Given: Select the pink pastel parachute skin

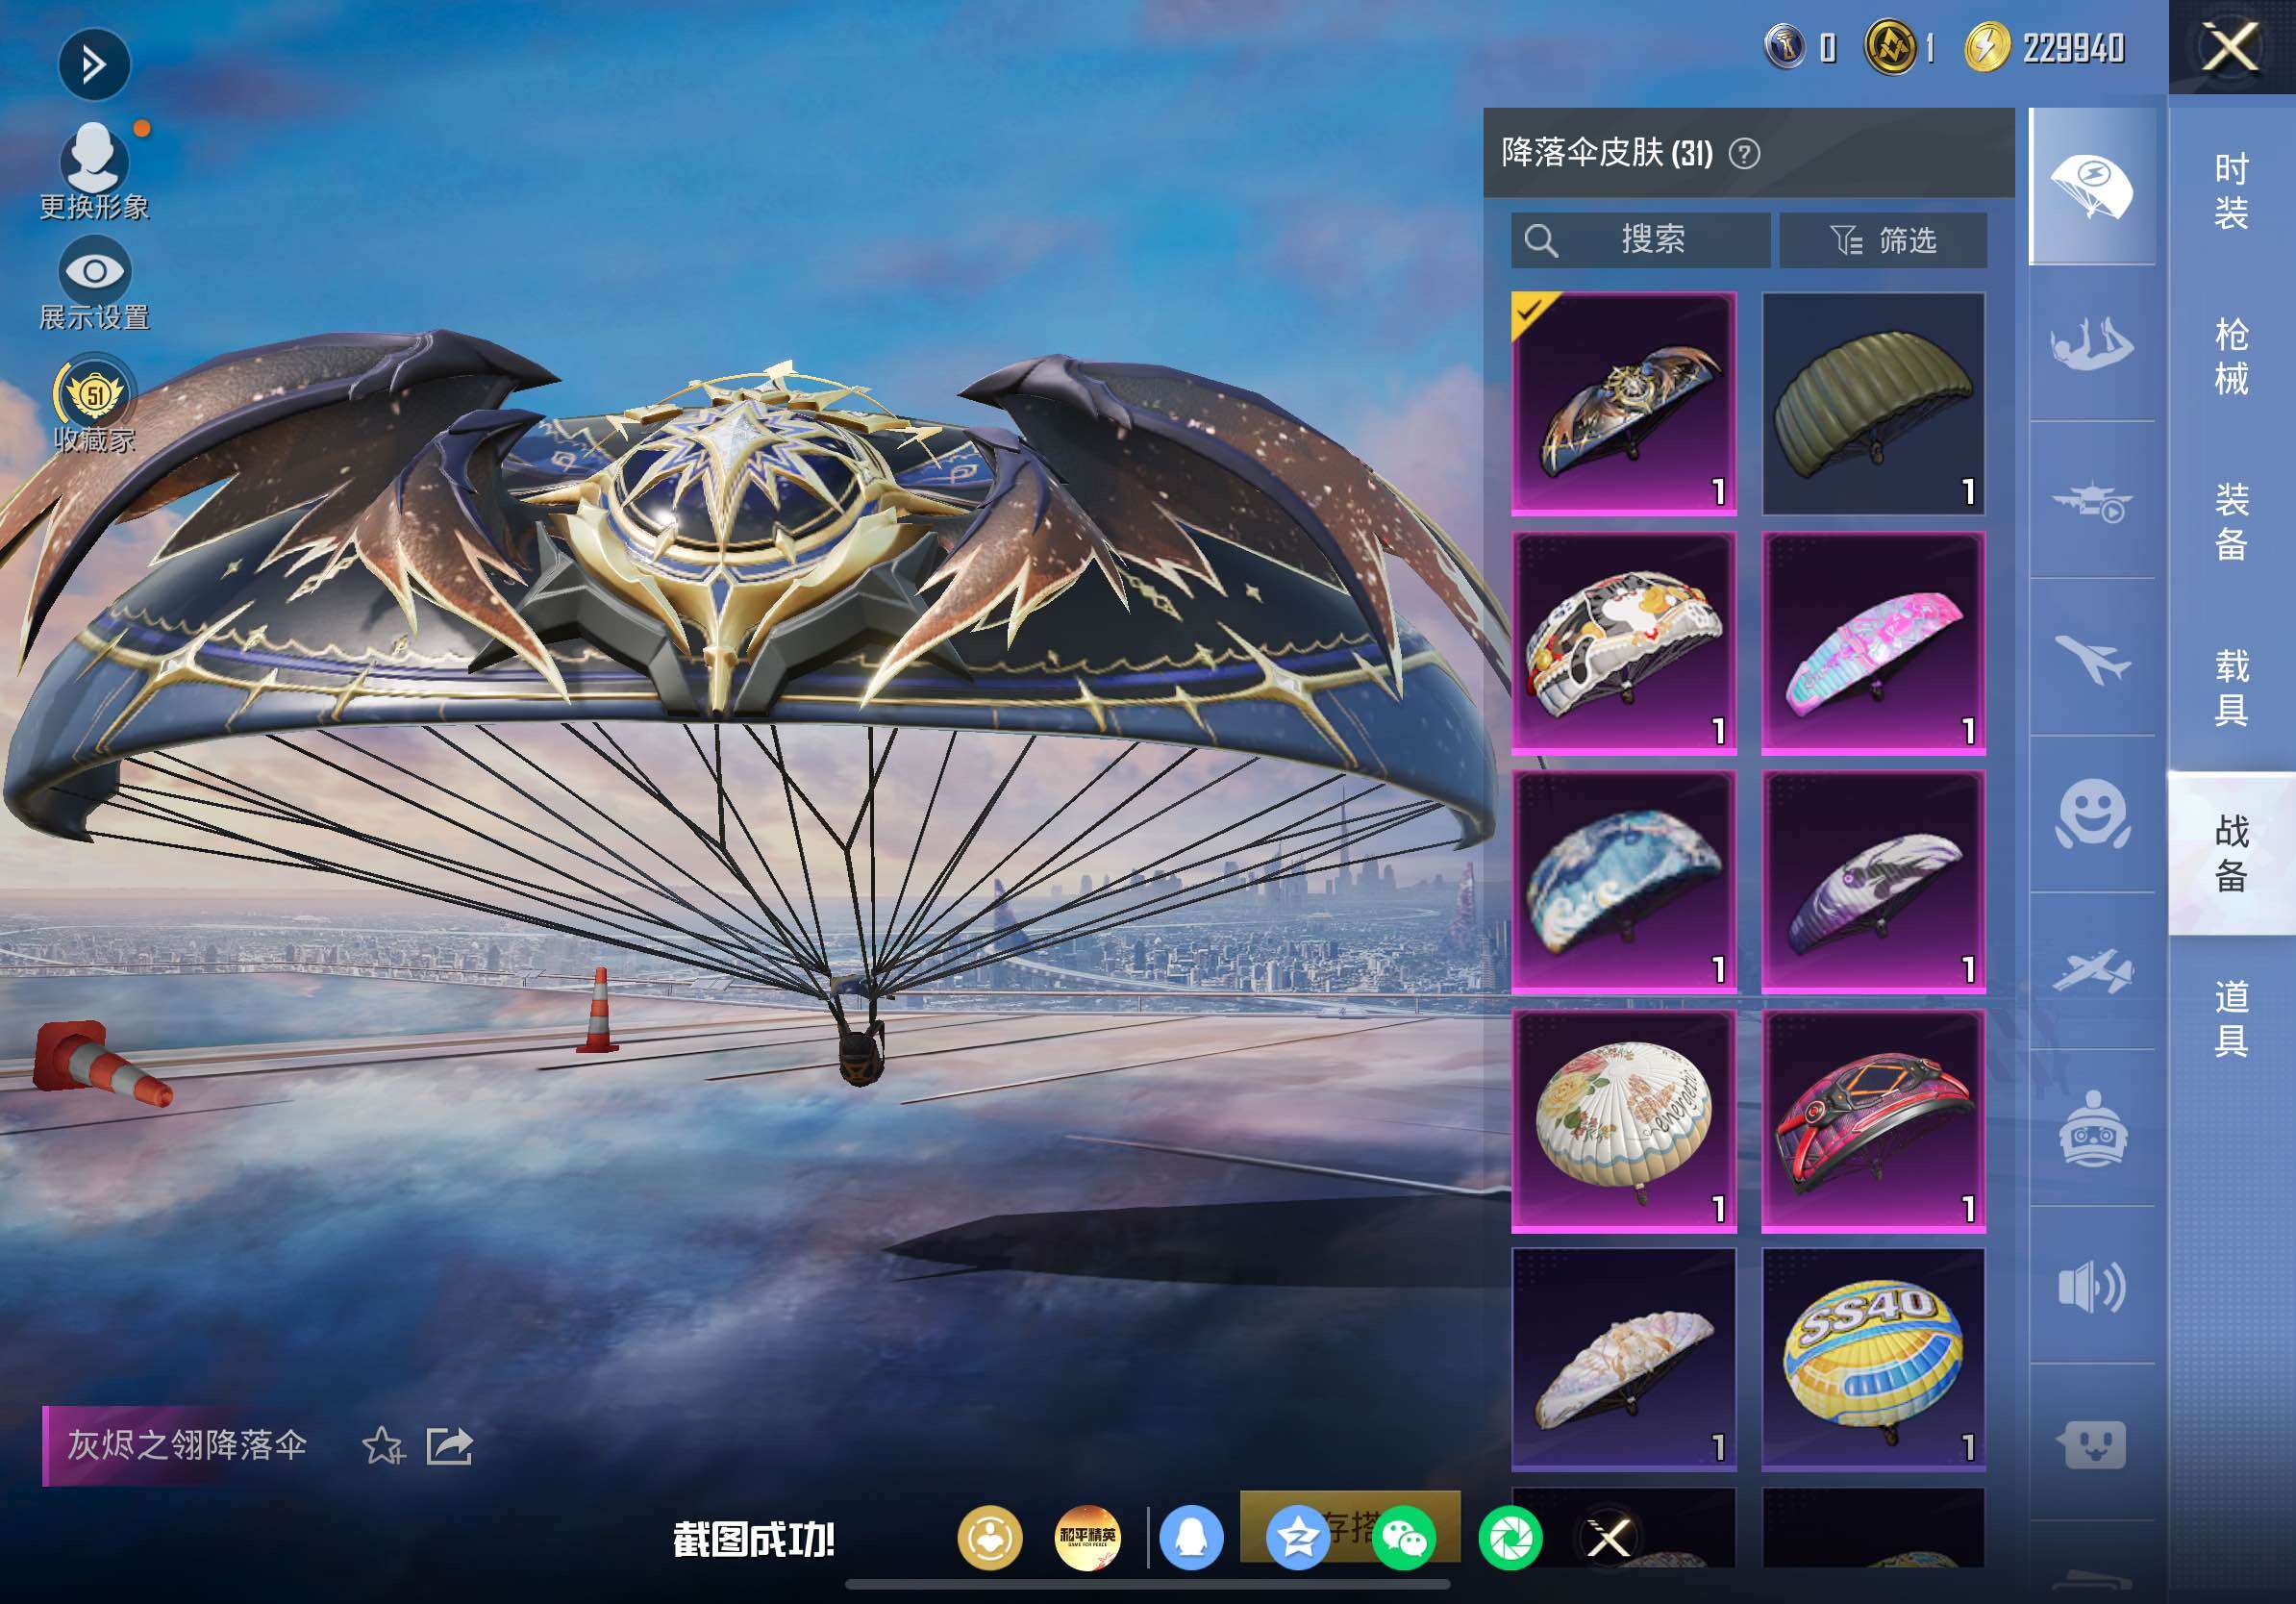Looking at the screenshot, I should (1873, 643).
